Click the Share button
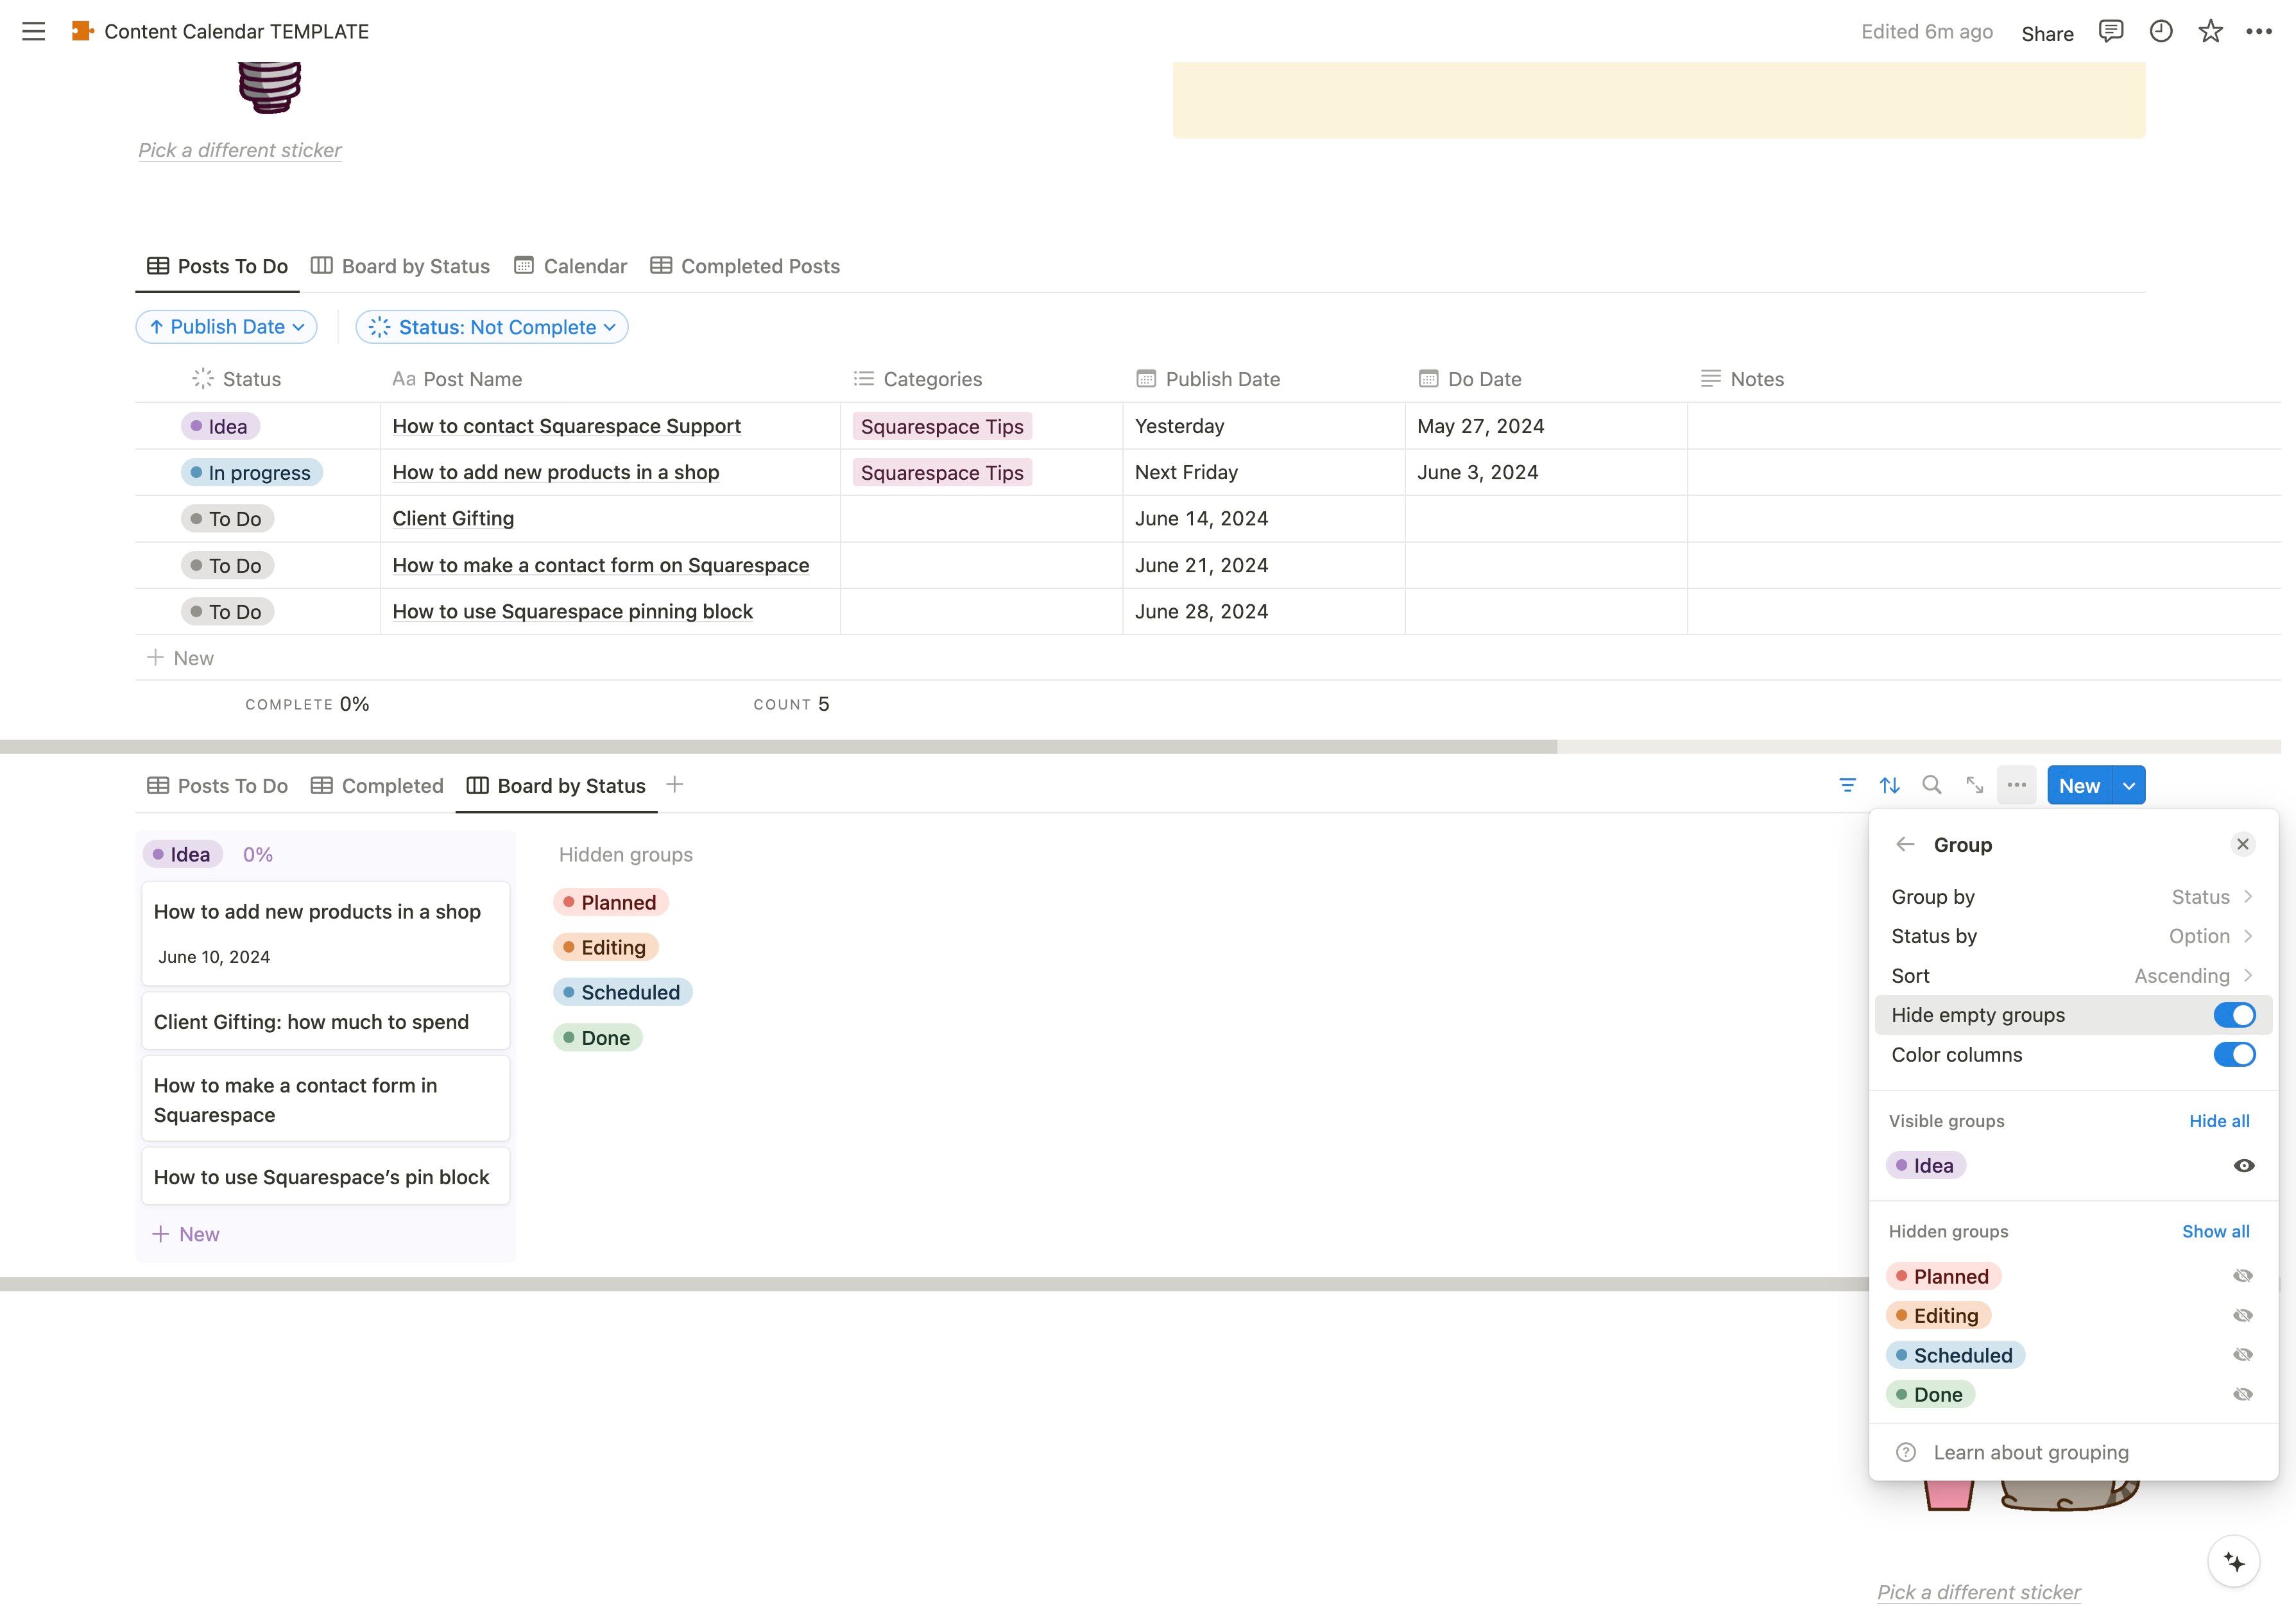The height and width of the screenshot is (1623, 2296). [2047, 33]
